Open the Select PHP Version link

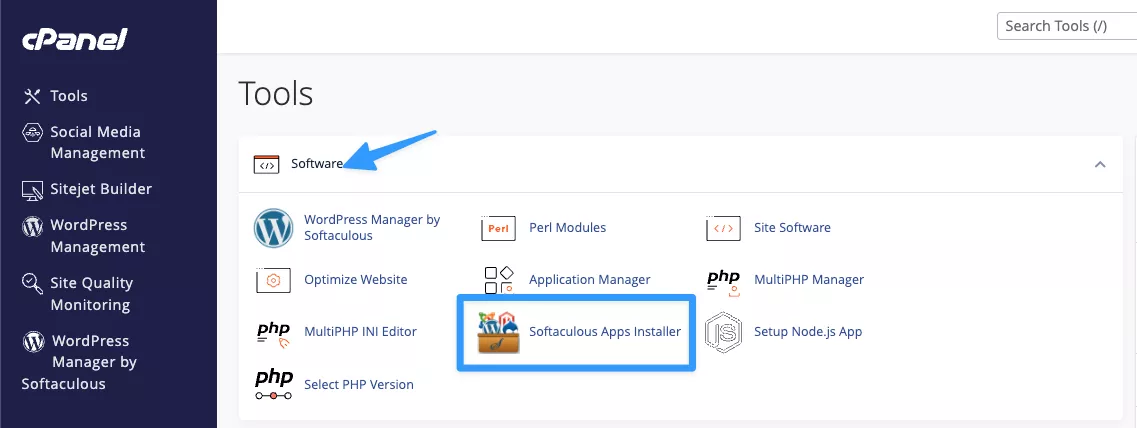click(x=359, y=384)
